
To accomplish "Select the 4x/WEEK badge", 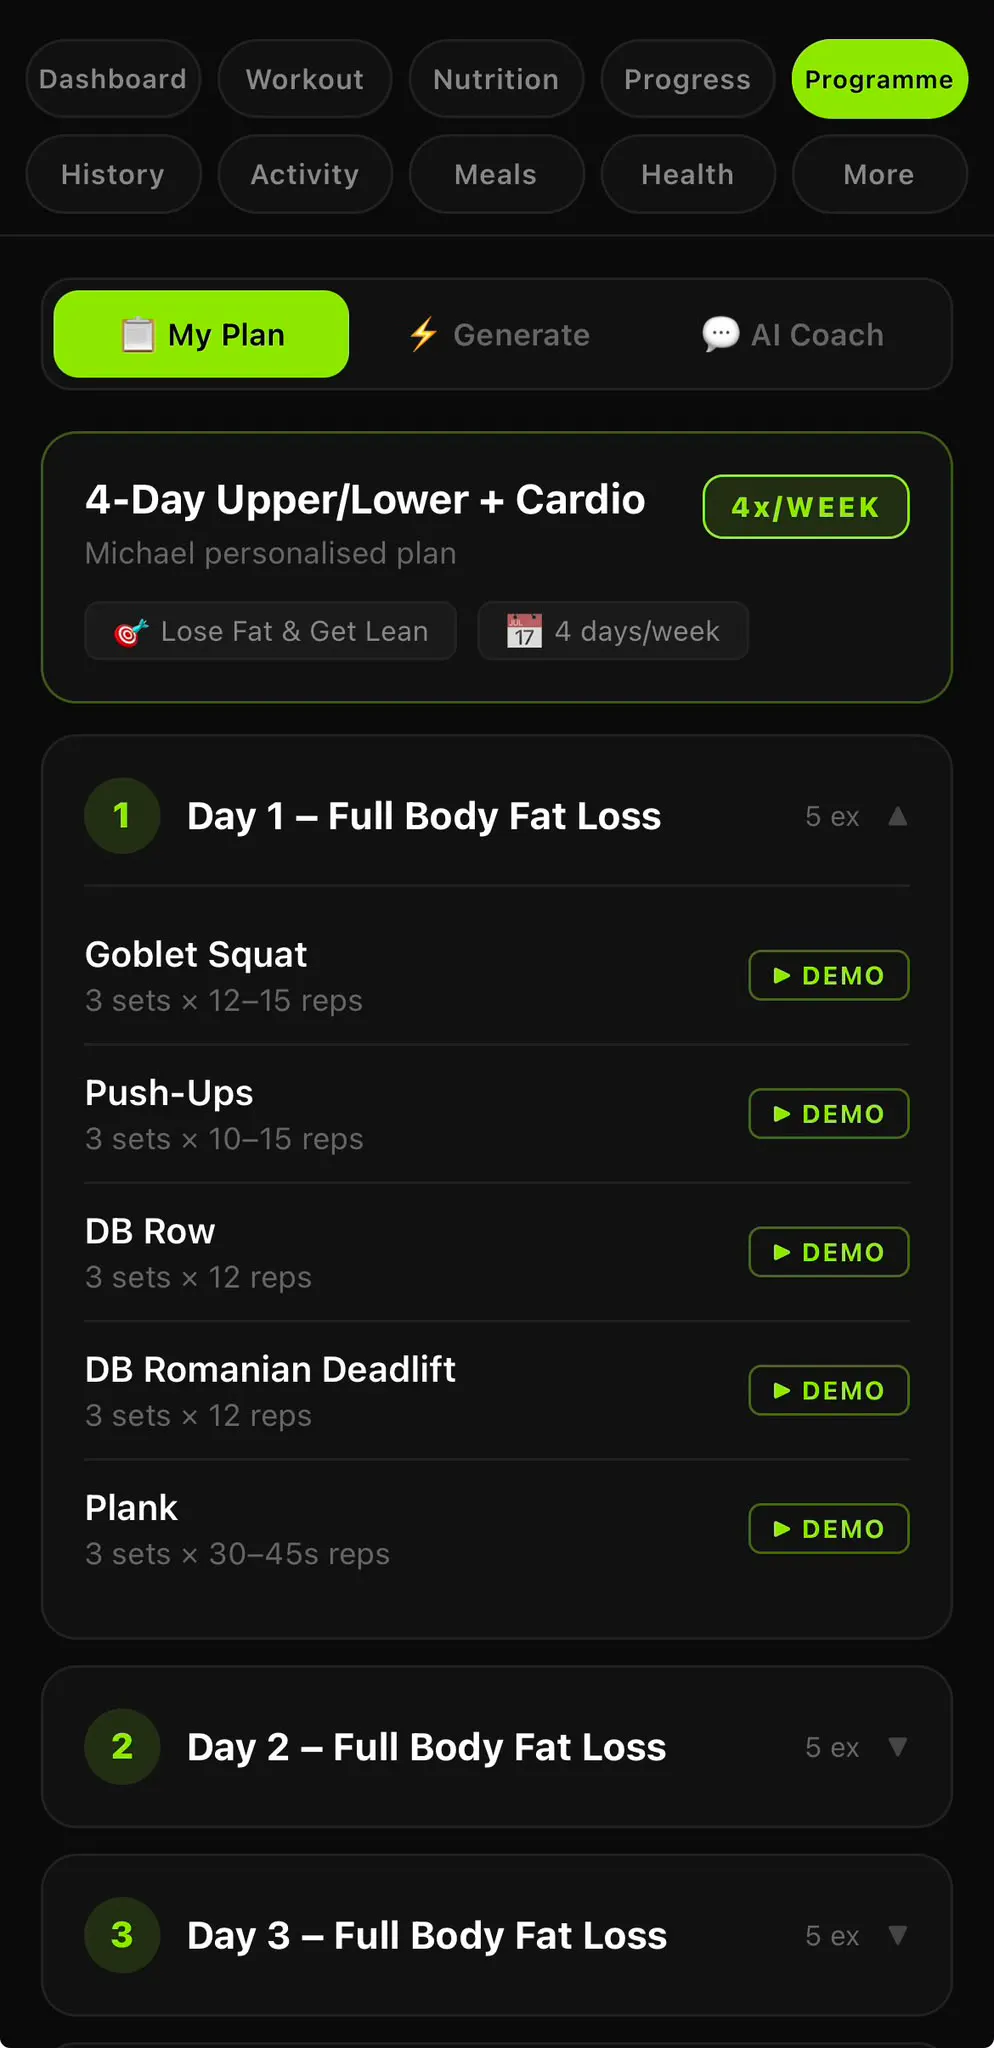I will [x=806, y=507].
